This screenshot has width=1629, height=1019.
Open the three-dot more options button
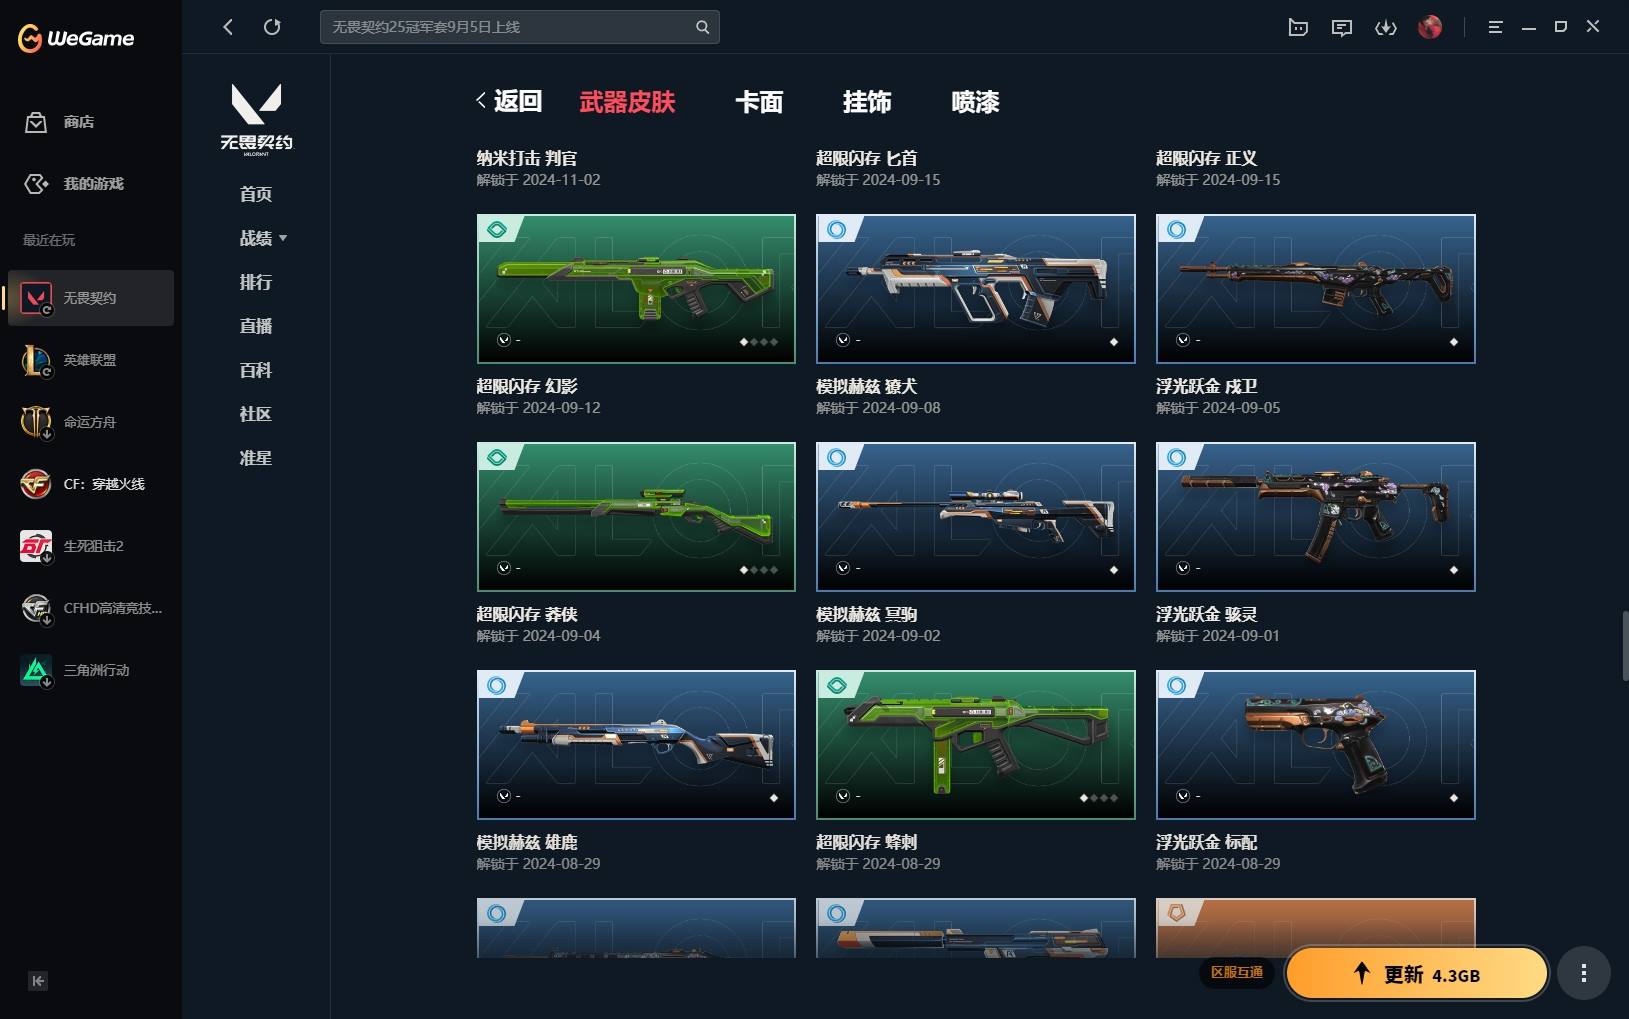(1584, 973)
